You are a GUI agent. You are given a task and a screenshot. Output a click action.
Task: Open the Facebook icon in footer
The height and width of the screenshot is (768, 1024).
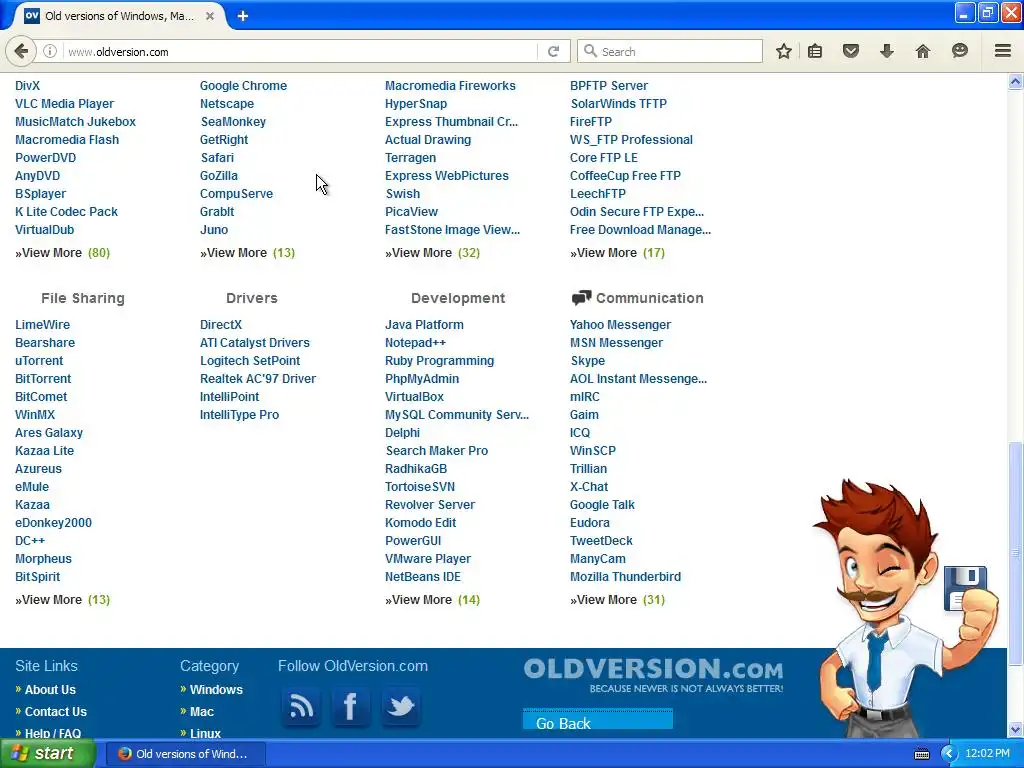(351, 706)
